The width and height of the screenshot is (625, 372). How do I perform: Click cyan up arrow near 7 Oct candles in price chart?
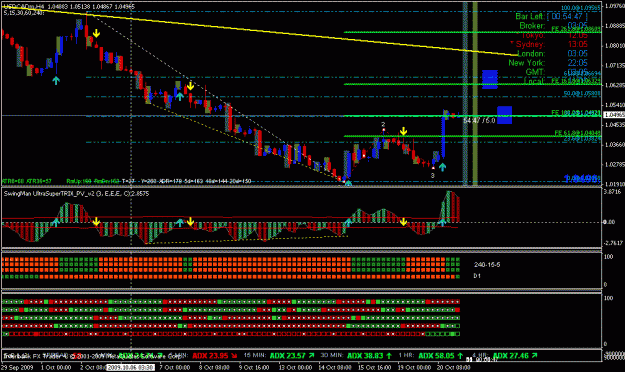pos(180,96)
